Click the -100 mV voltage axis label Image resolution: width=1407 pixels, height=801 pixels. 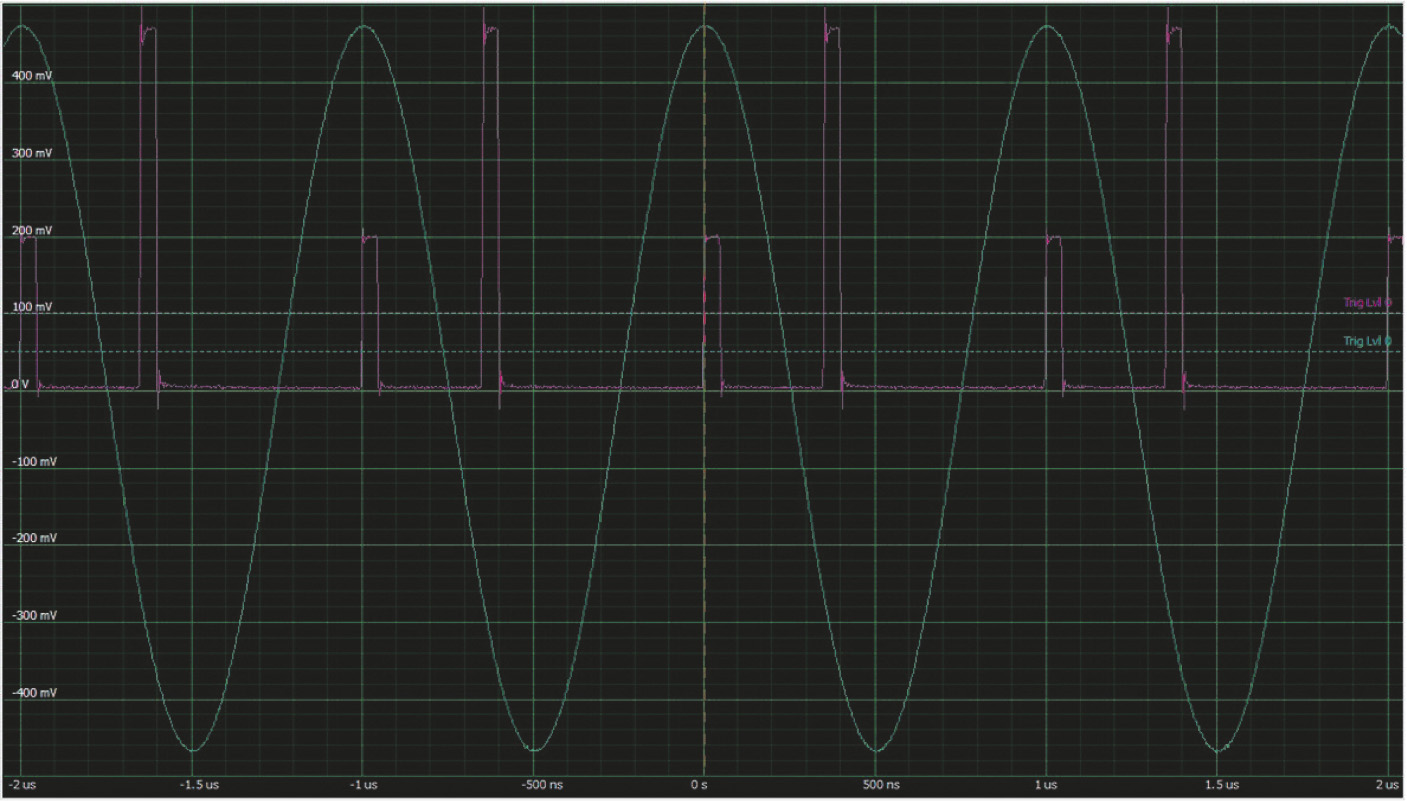click(33, 462)
